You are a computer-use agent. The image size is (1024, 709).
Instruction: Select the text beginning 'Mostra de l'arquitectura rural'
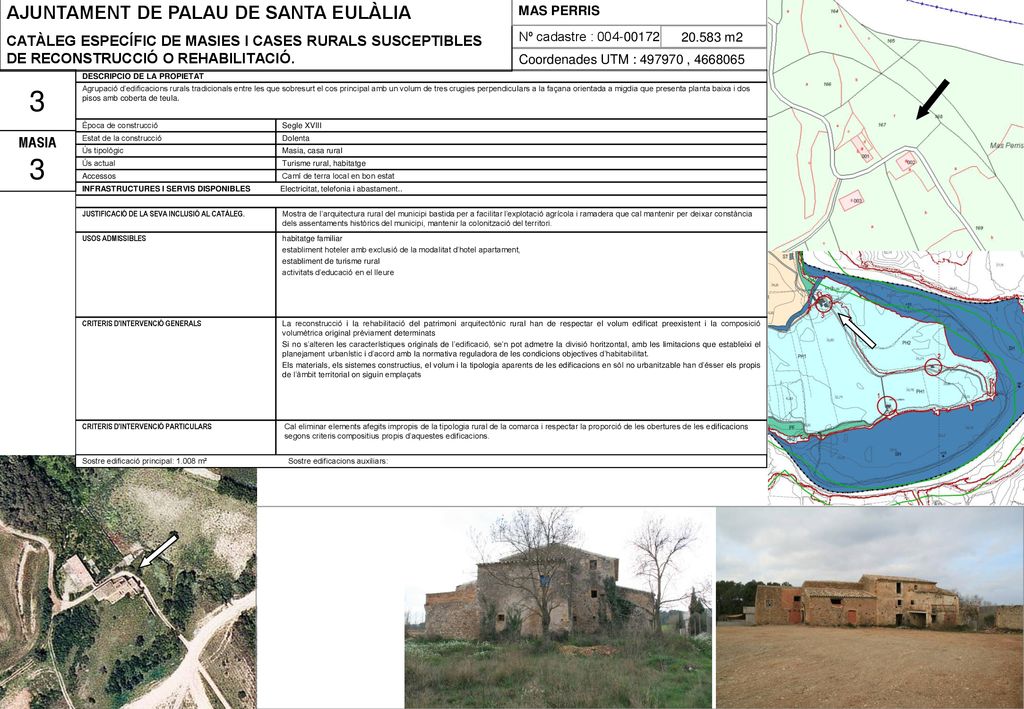pyautogui.click(x=517, y=219)
